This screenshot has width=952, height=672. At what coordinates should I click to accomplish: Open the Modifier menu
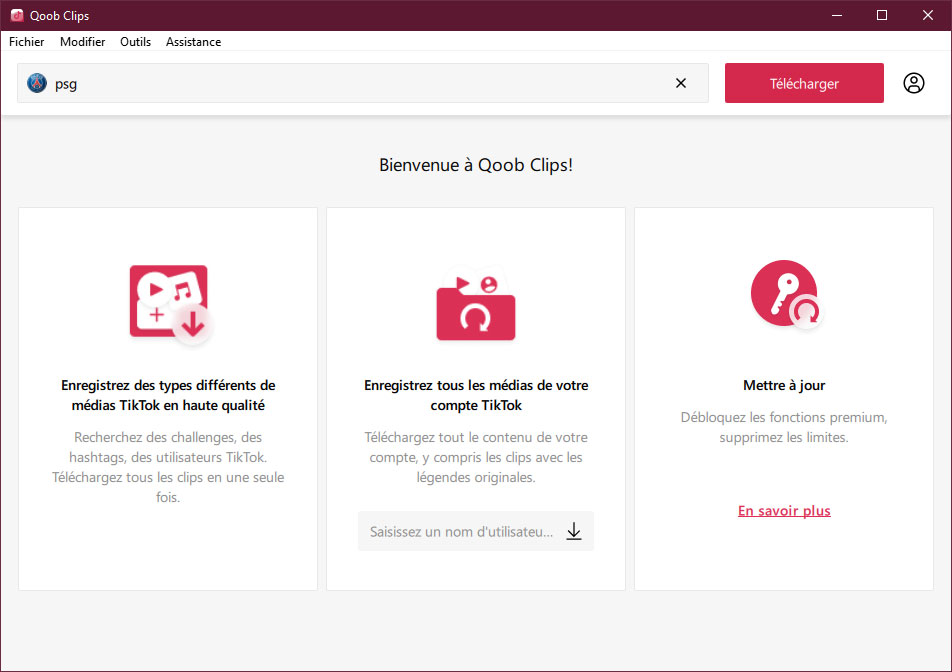[x=83, y=42]
